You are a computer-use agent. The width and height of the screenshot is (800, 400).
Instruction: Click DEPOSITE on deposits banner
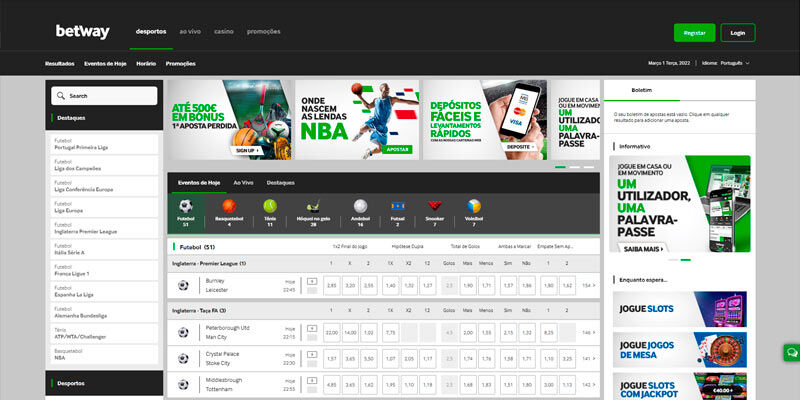click(519, 147)
